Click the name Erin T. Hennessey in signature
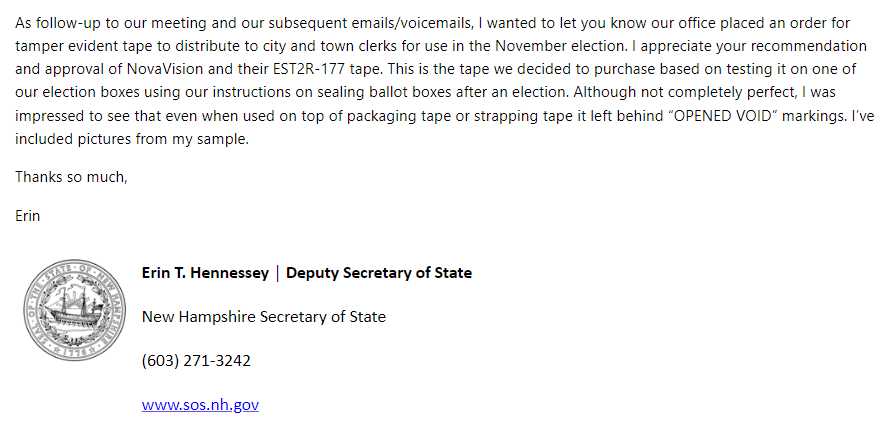 pos(205,273)
